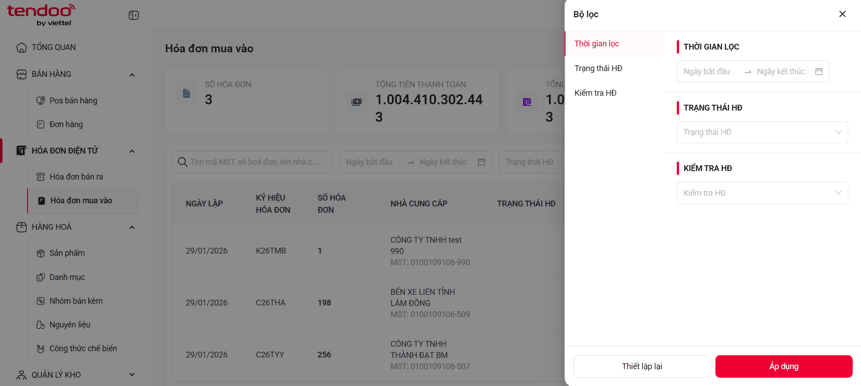Close the Bộ lọc panel
The image size is (861, 386).
pyautogui.click(x=842, y=14)
